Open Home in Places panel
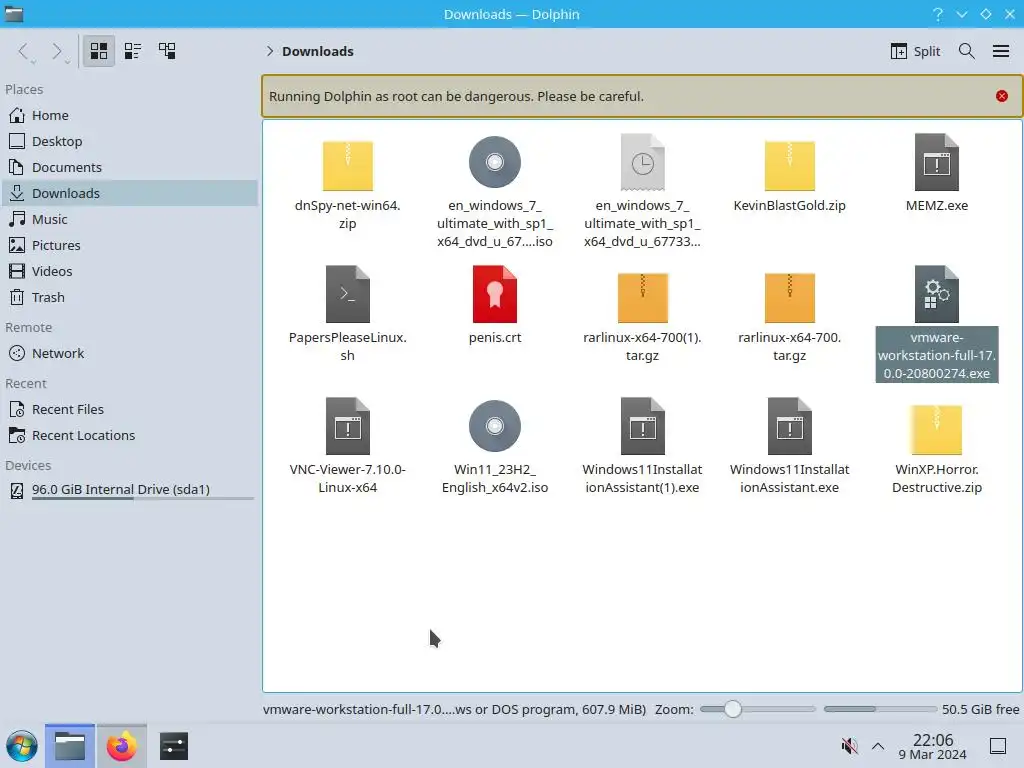The width and height of the screenshot is (1024, 768). click(x=129, y=116)
